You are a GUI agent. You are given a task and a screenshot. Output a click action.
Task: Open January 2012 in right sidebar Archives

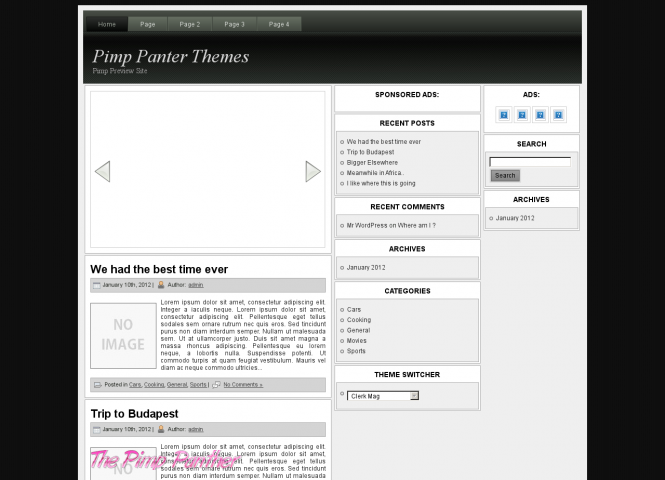tap(515, 218)
